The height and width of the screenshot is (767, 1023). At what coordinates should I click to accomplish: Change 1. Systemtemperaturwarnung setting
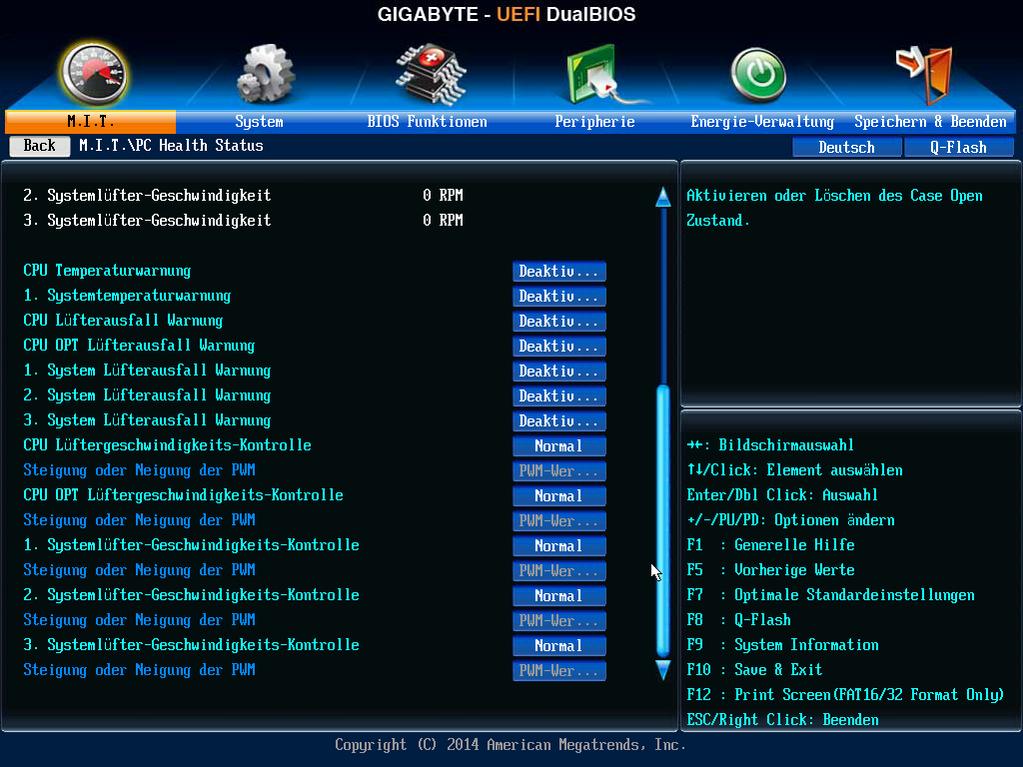(x=559, y=296)
